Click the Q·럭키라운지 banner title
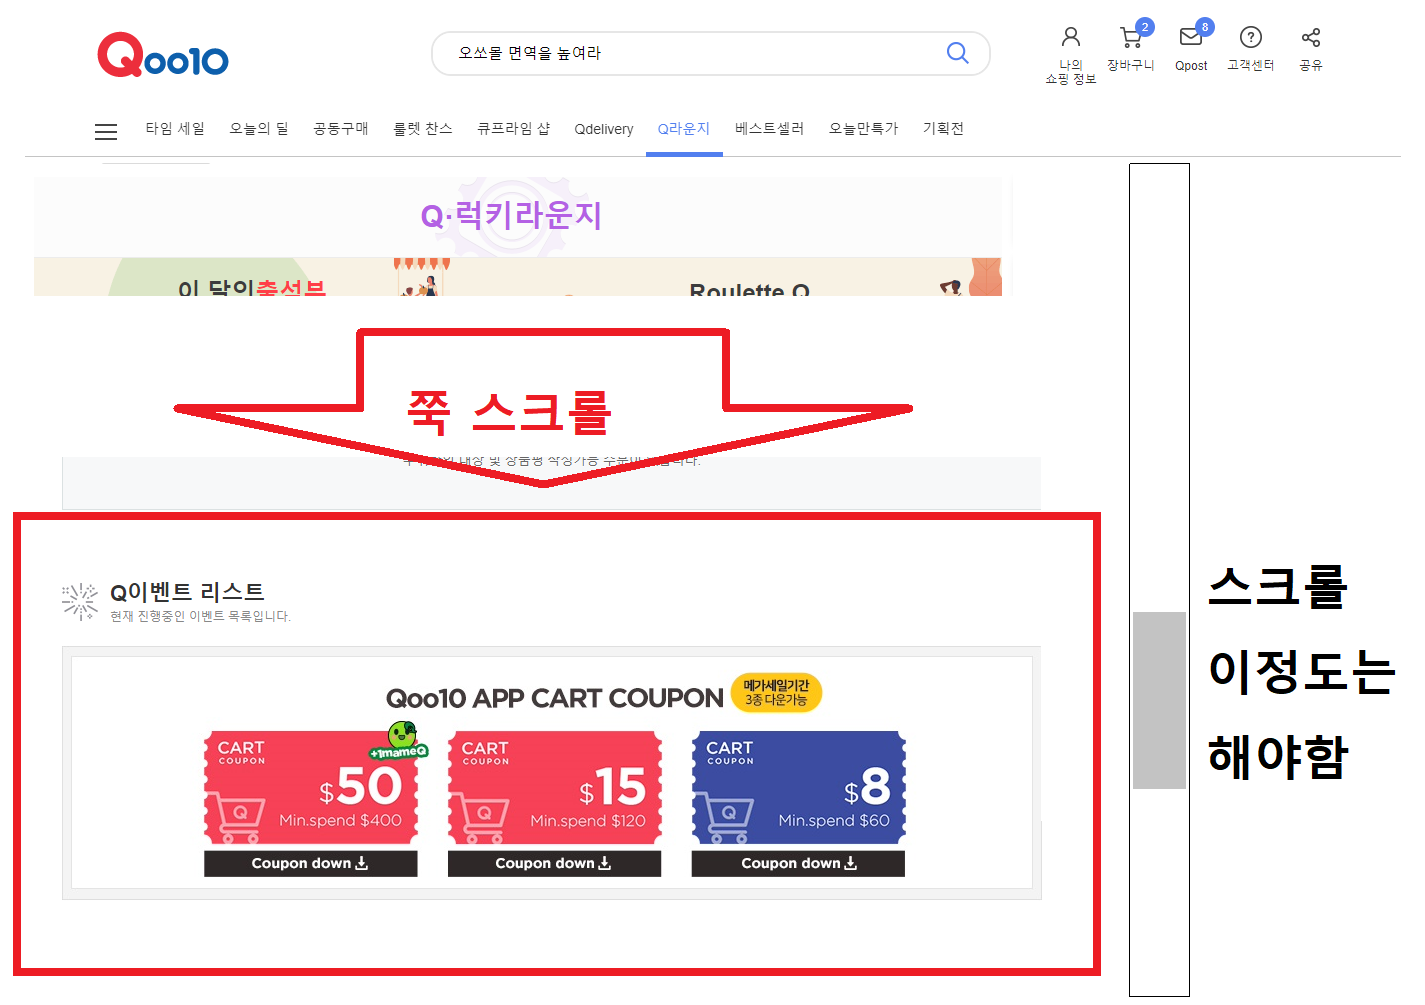The image size is (1425, 1005). point(511,215)
